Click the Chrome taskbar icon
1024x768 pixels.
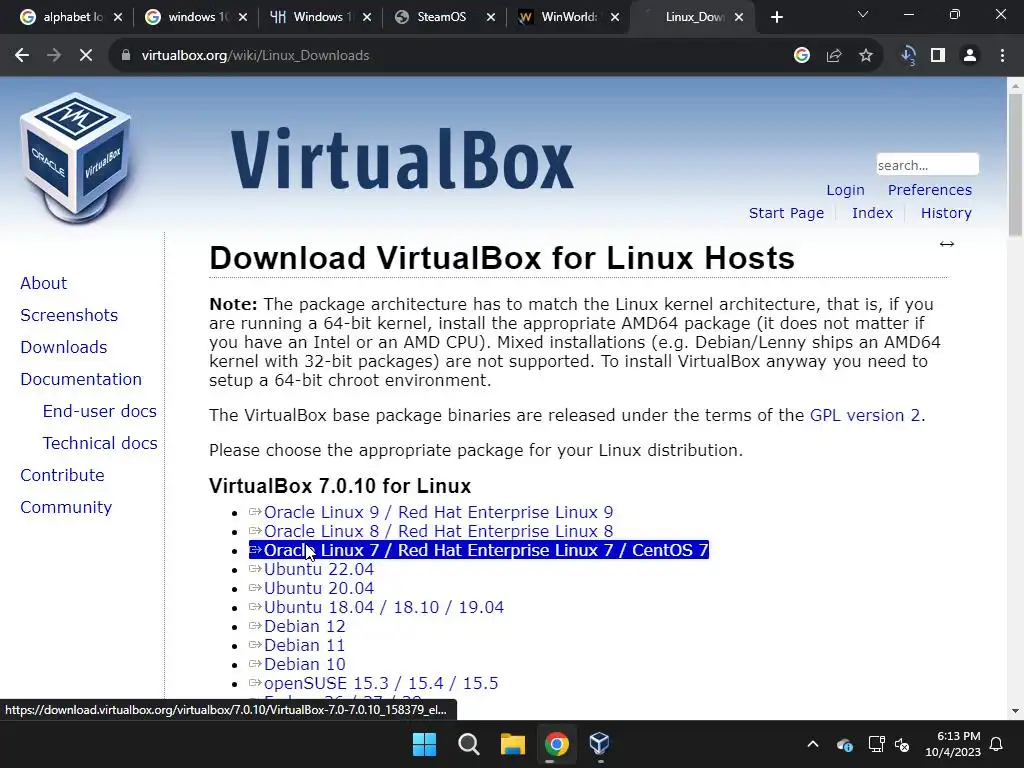(556, 744)
